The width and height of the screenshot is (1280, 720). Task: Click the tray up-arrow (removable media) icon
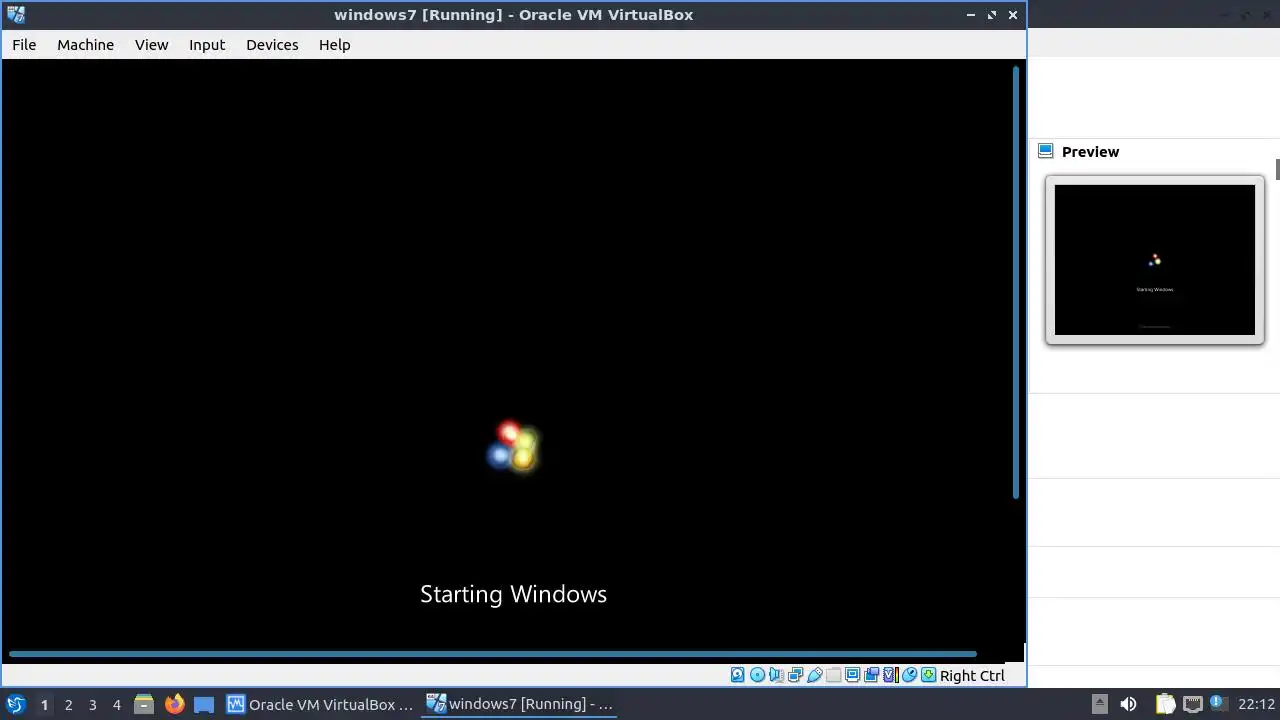[1099, 704]
